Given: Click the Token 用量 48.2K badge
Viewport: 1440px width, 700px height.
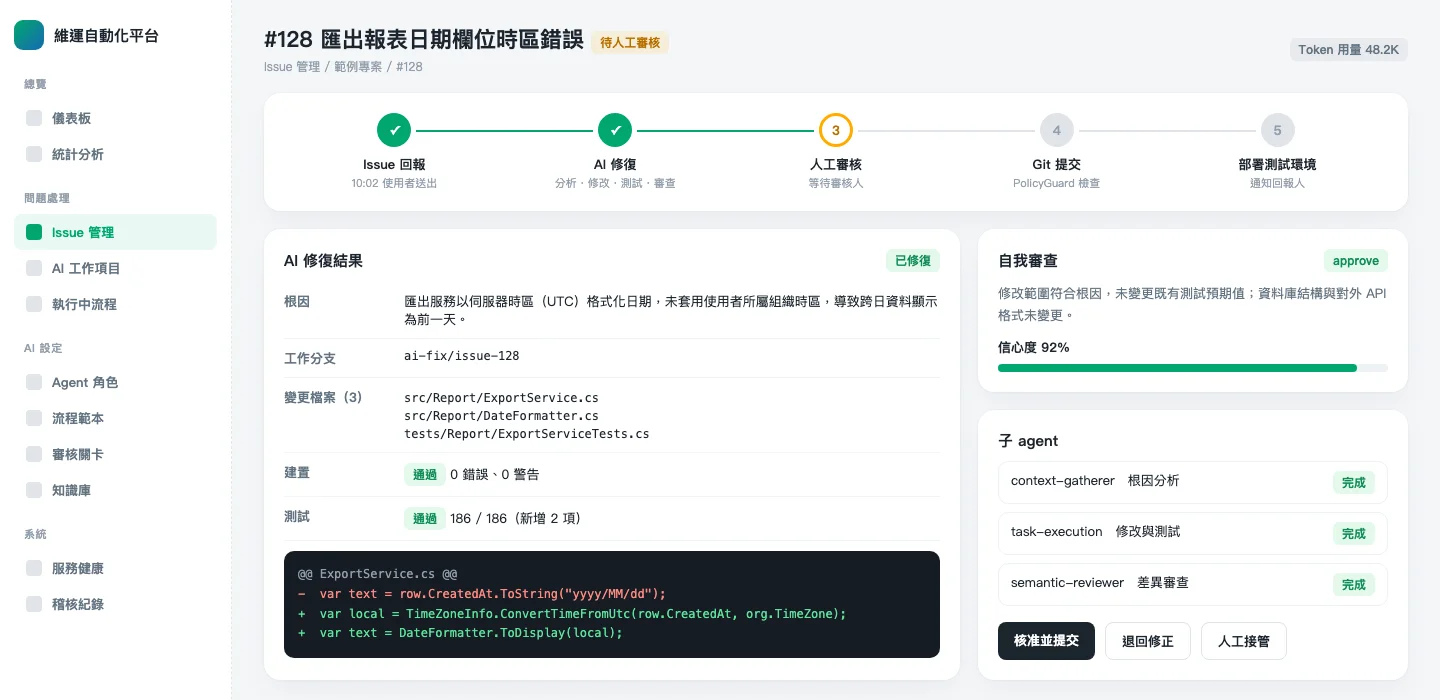Looking at the screenshot, I should [1349, 49].
